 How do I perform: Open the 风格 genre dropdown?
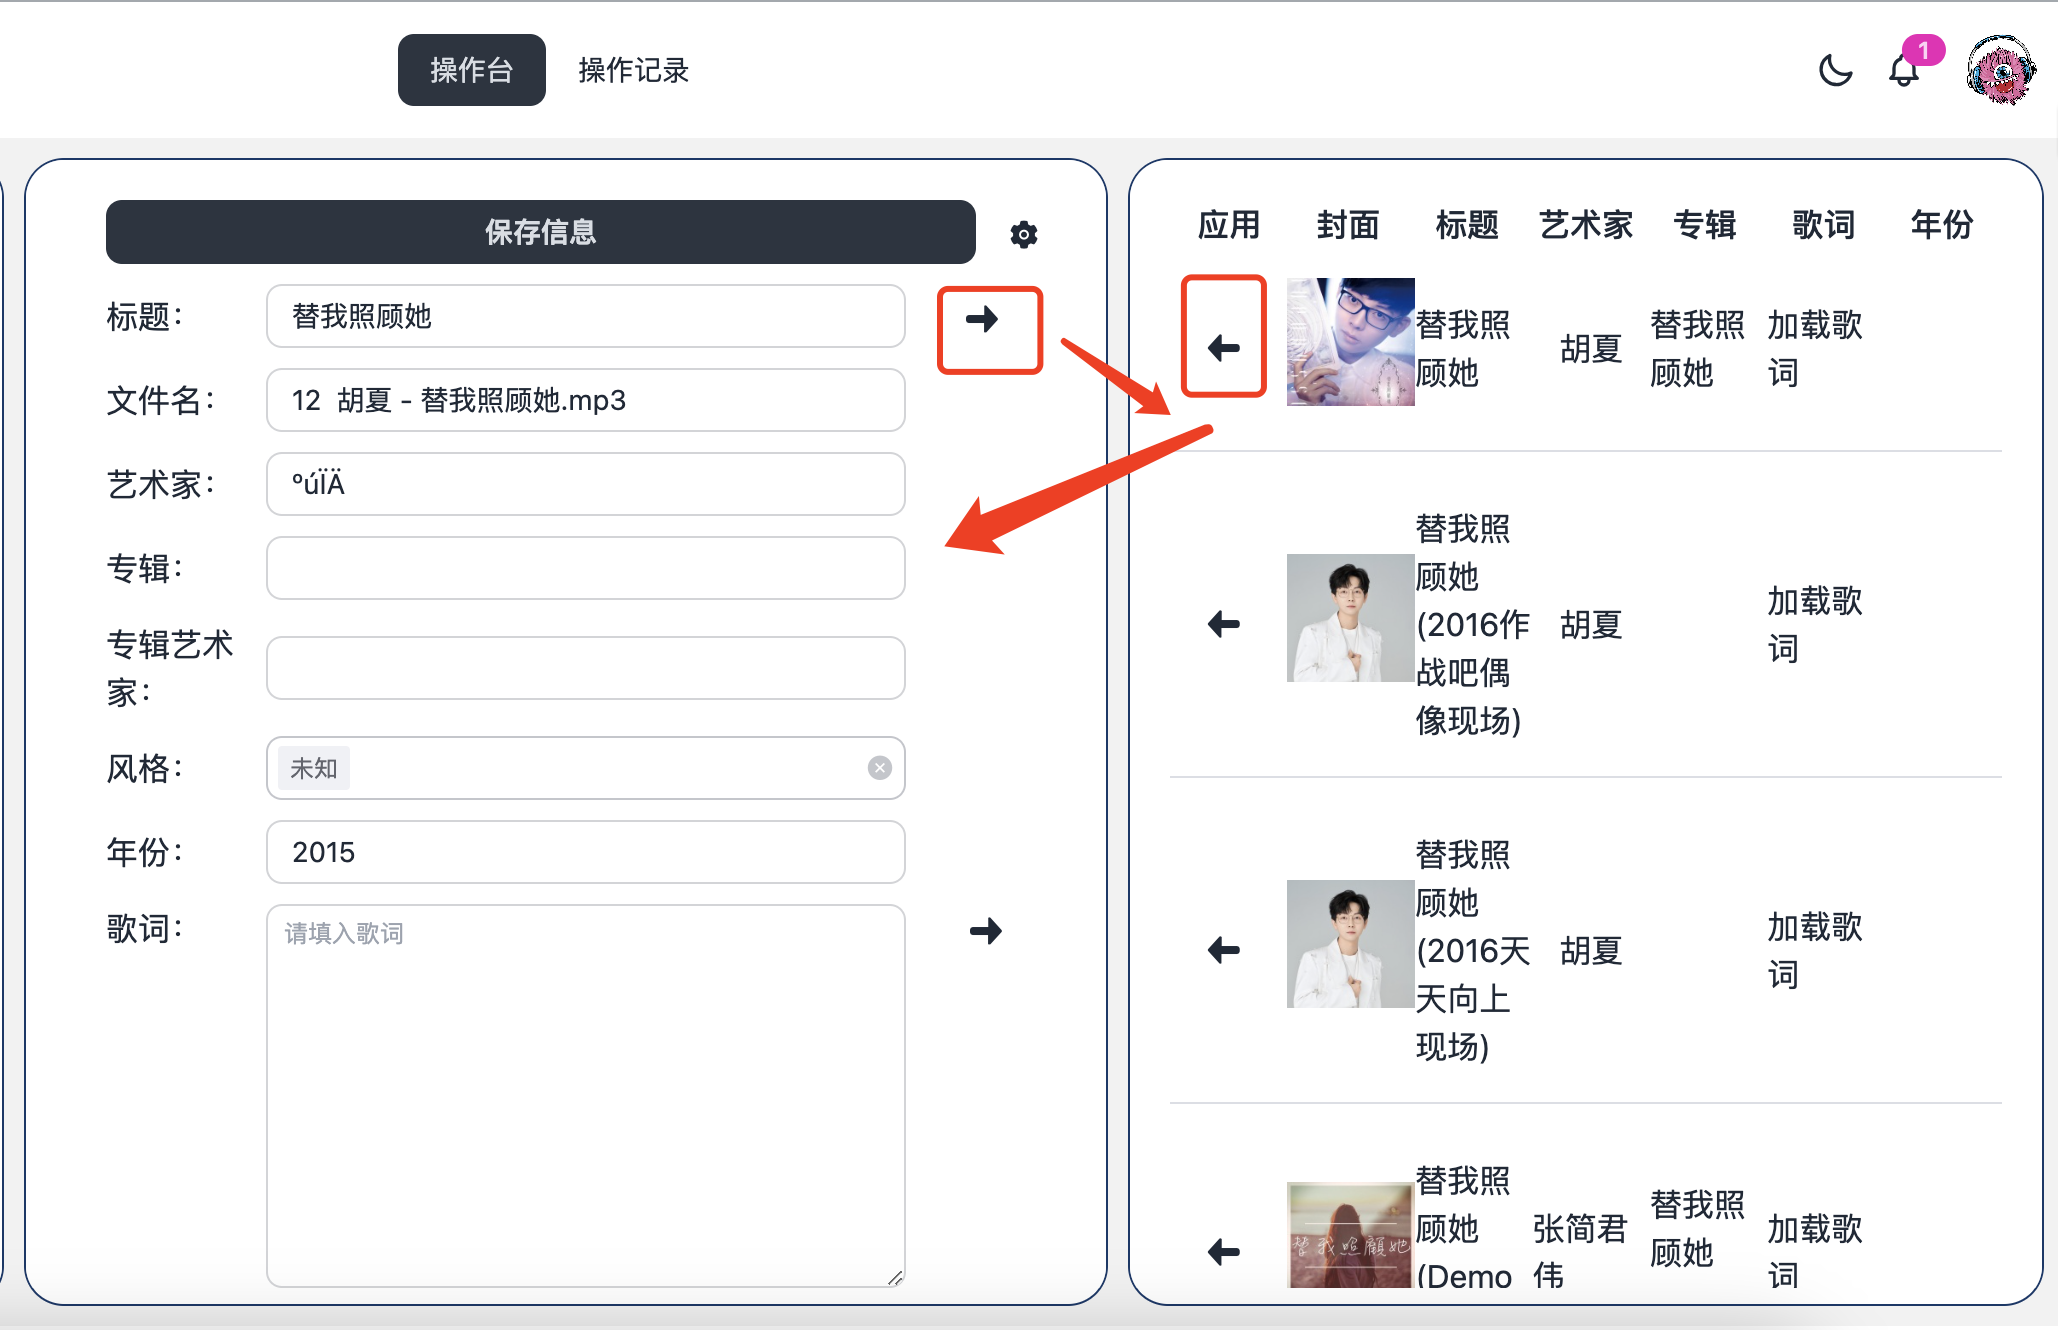click(600, 768)
